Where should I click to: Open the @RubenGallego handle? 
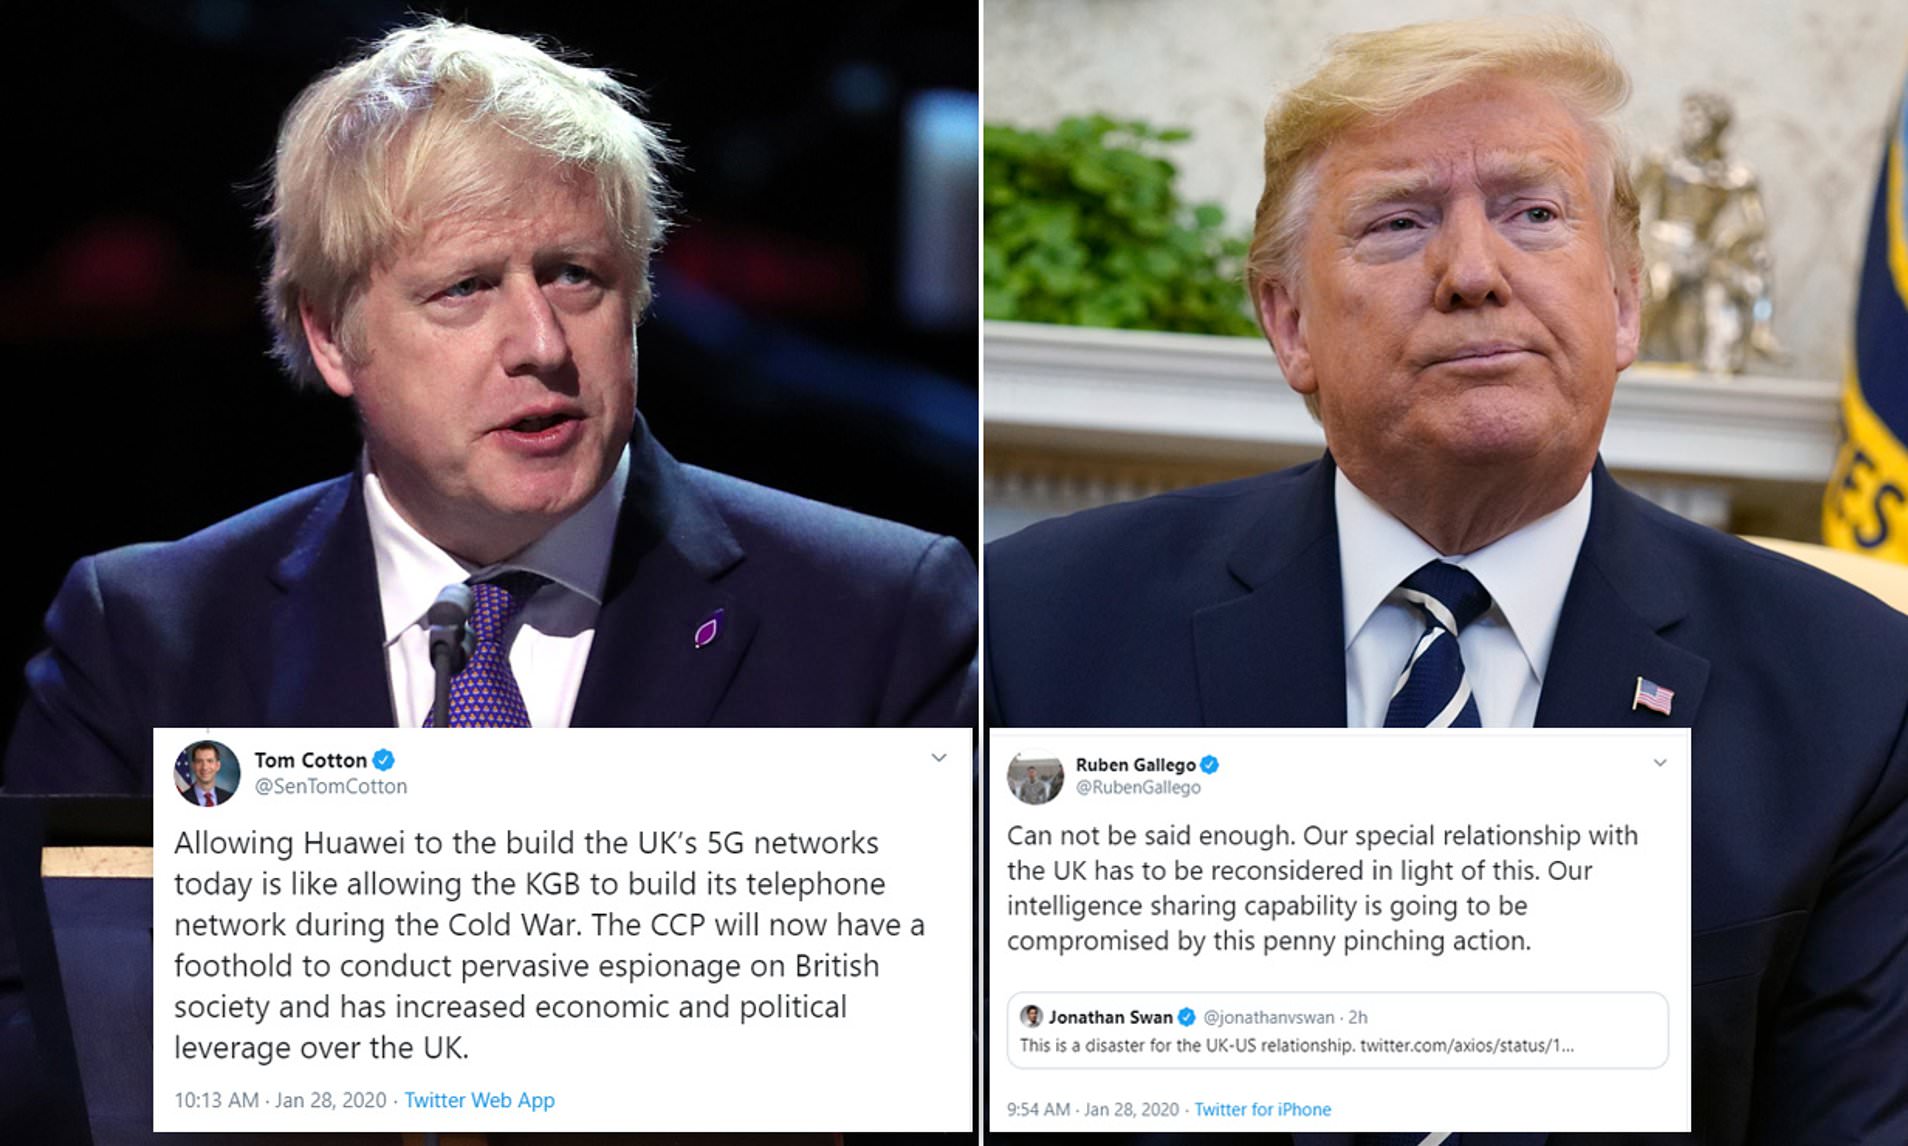(x=1138, y=787)
